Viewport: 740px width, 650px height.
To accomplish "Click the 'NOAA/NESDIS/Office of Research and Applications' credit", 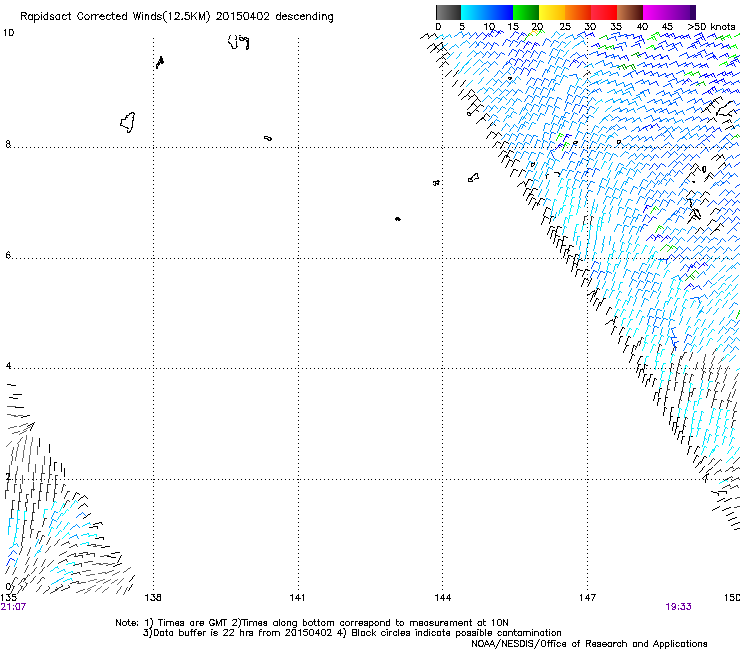I will click(589, 644).
